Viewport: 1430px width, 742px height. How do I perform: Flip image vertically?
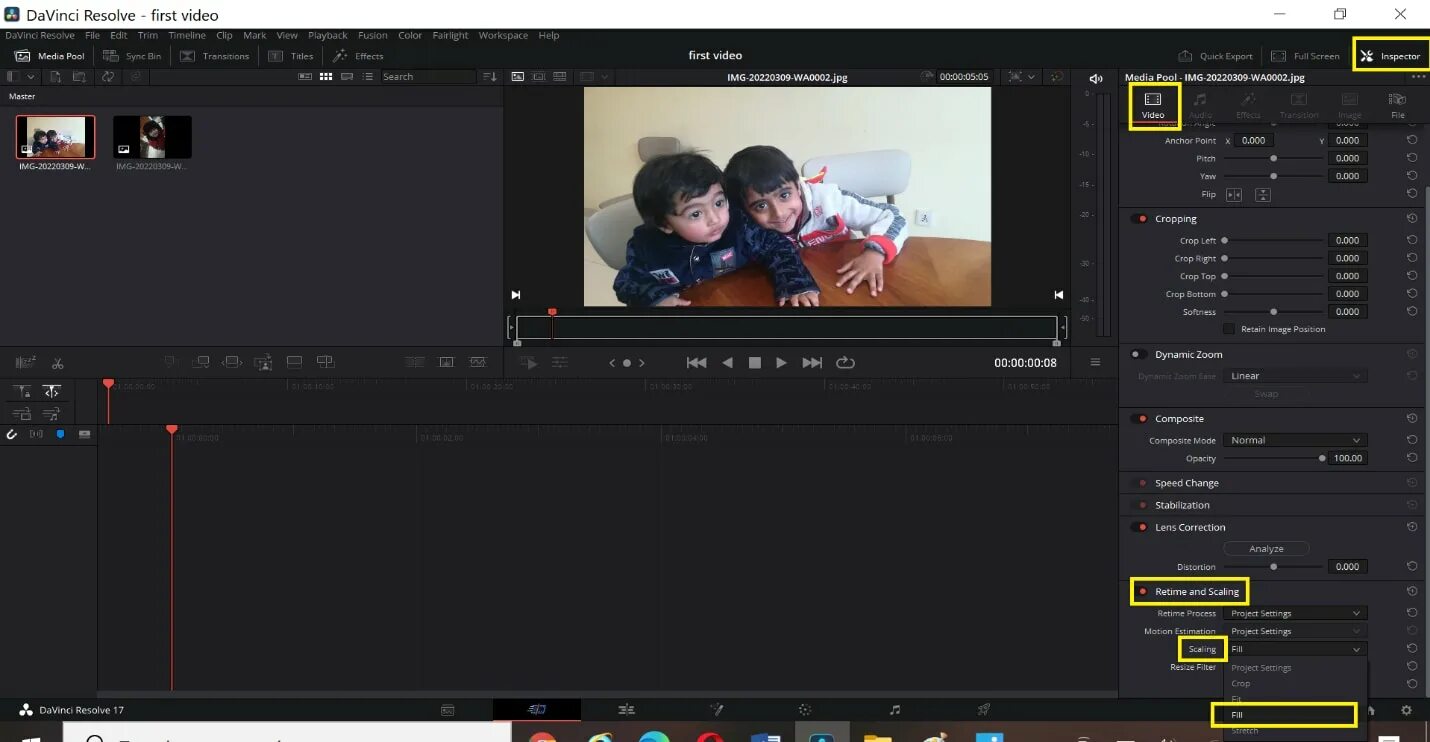click(1263, 194)
